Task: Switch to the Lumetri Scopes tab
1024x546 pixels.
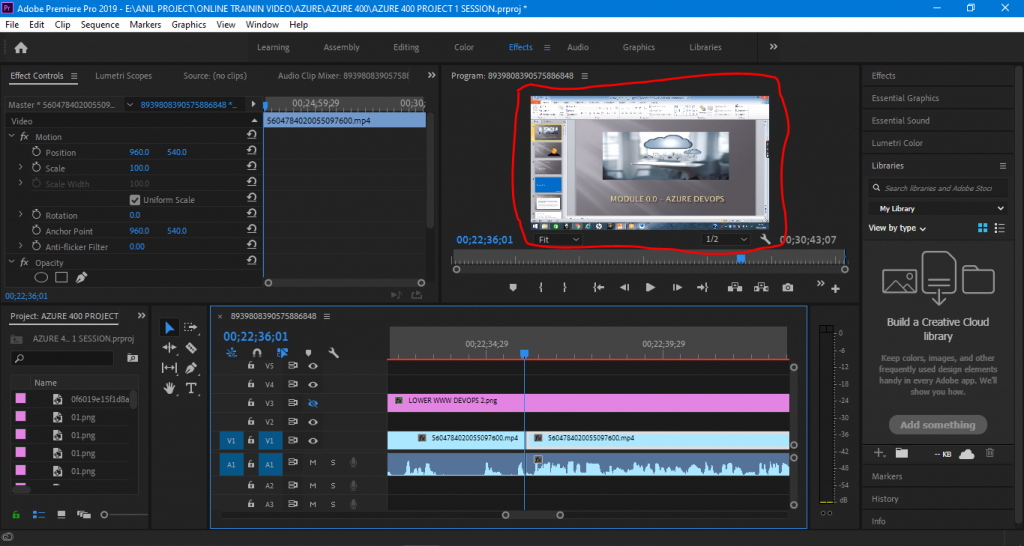Action: pos(123,76)
